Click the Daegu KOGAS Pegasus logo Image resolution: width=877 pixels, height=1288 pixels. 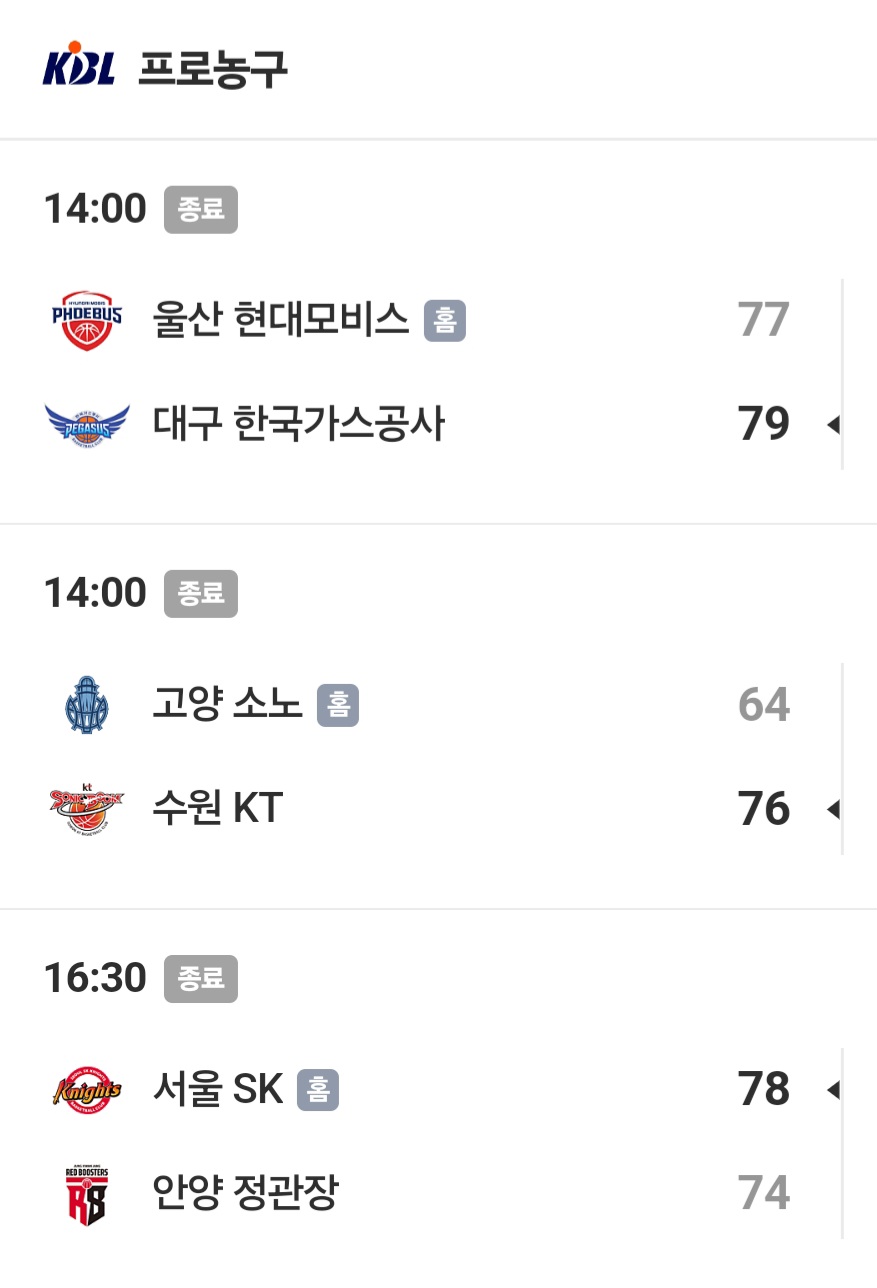[x=87, y=425]
